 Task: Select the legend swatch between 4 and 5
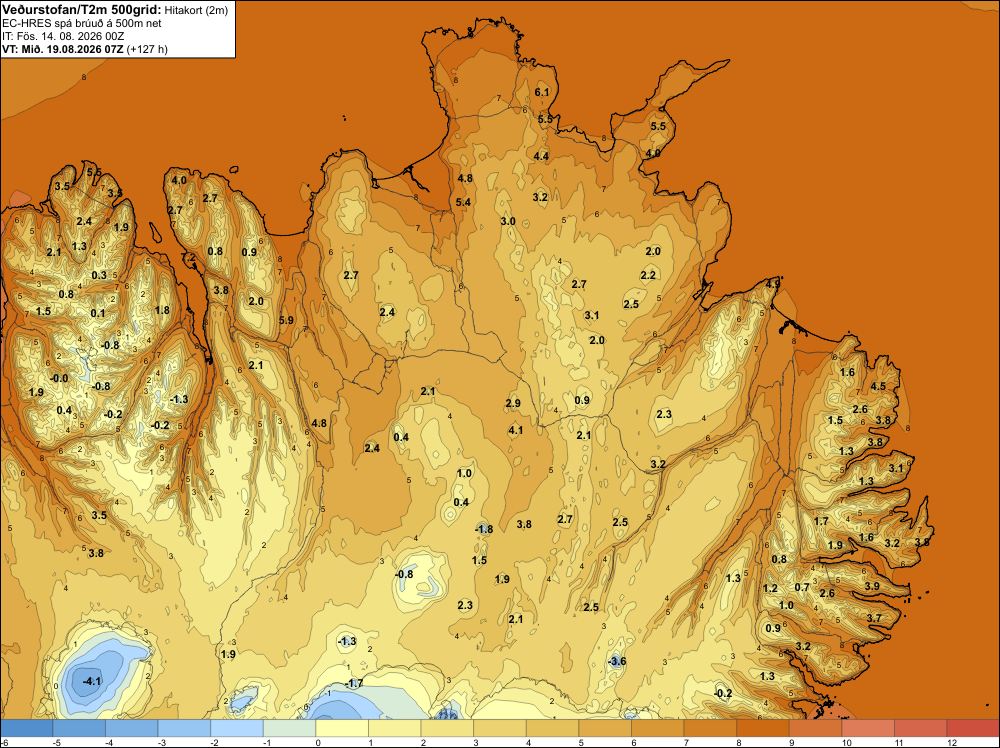click(552, 728)
